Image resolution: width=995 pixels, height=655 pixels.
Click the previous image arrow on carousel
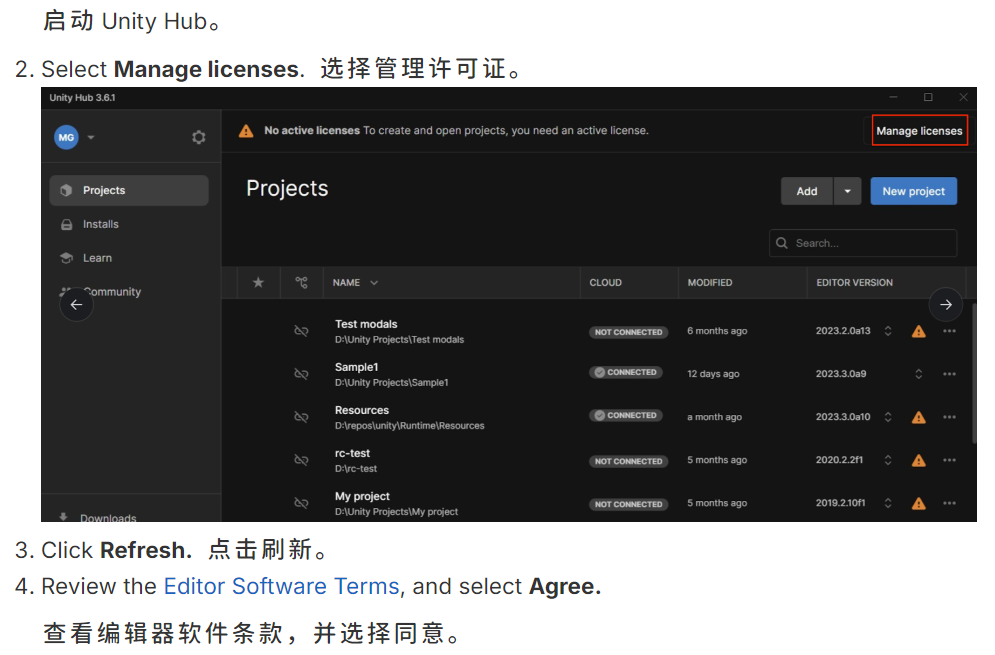pyautogui.click(x=76, y=305)
